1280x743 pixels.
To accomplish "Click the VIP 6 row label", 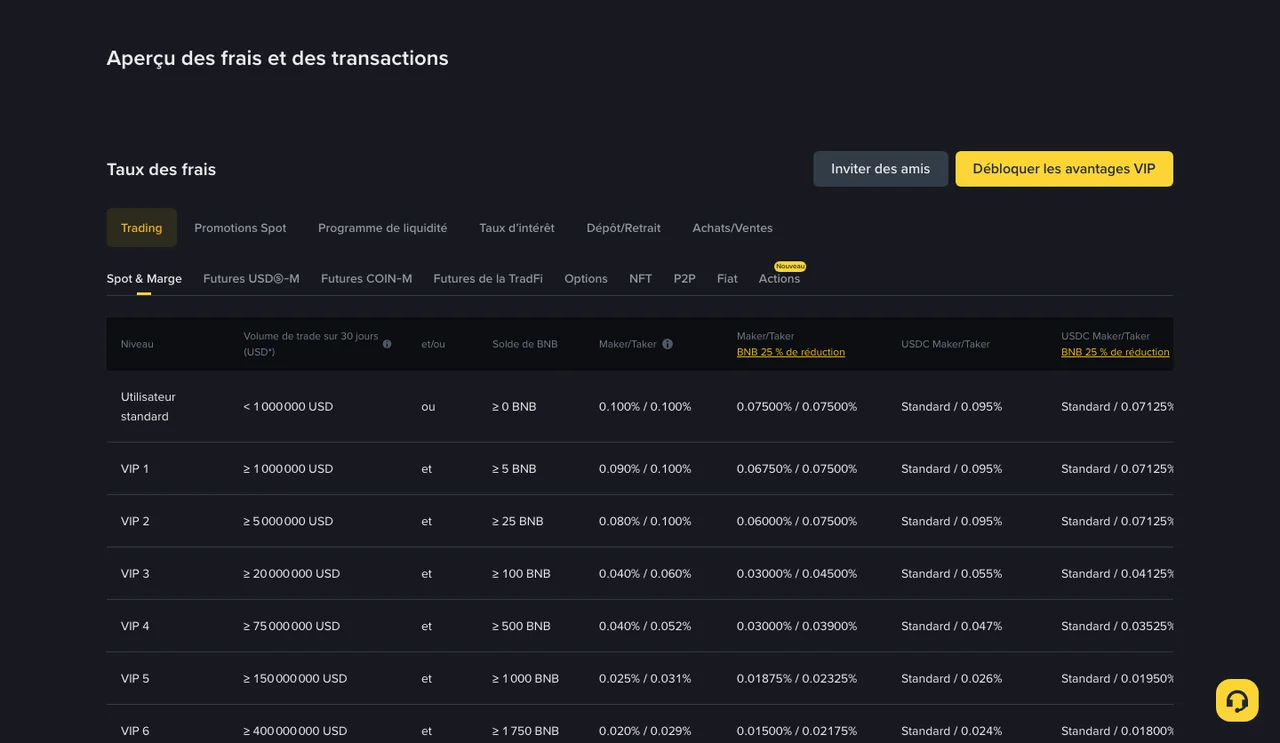I will [135, 731].
